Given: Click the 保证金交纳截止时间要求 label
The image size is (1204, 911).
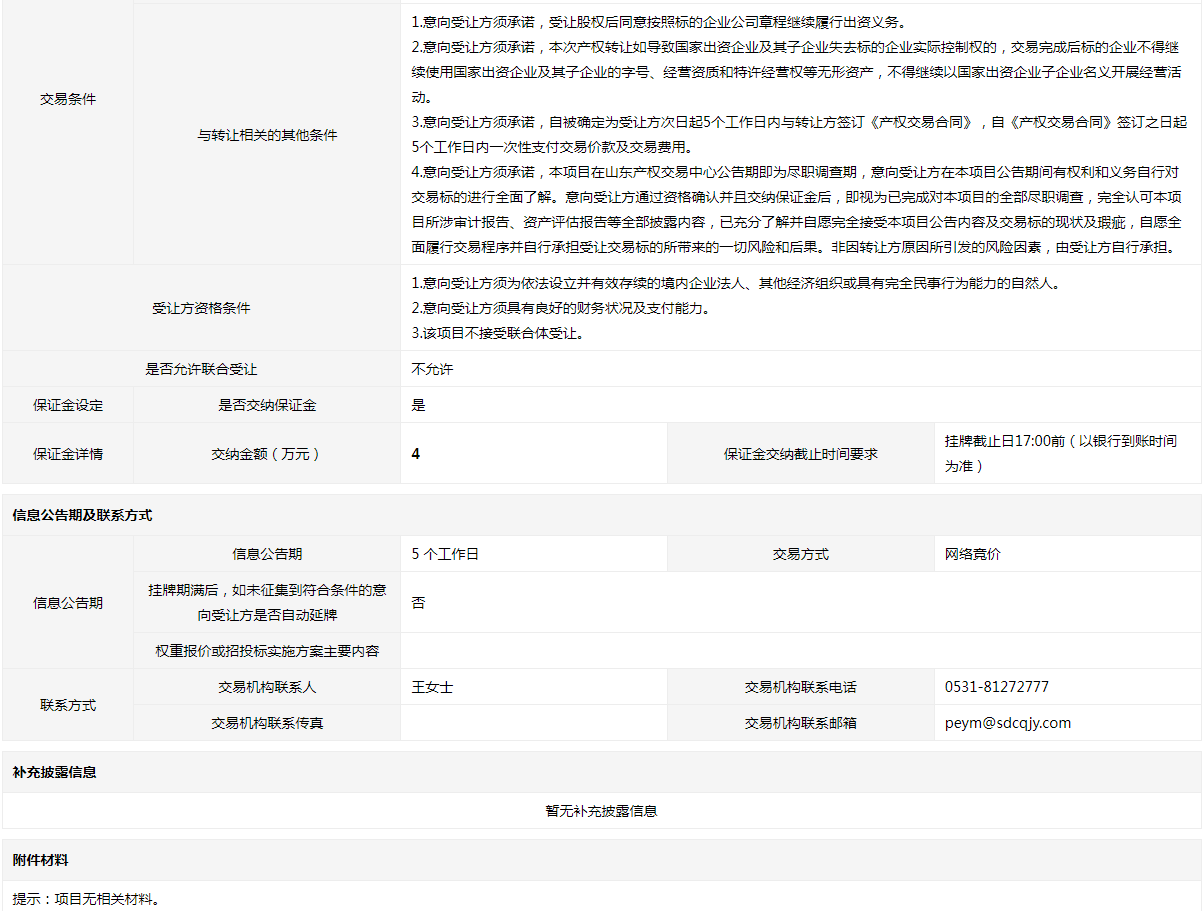Looking at the screenshot, I should 800,454.
